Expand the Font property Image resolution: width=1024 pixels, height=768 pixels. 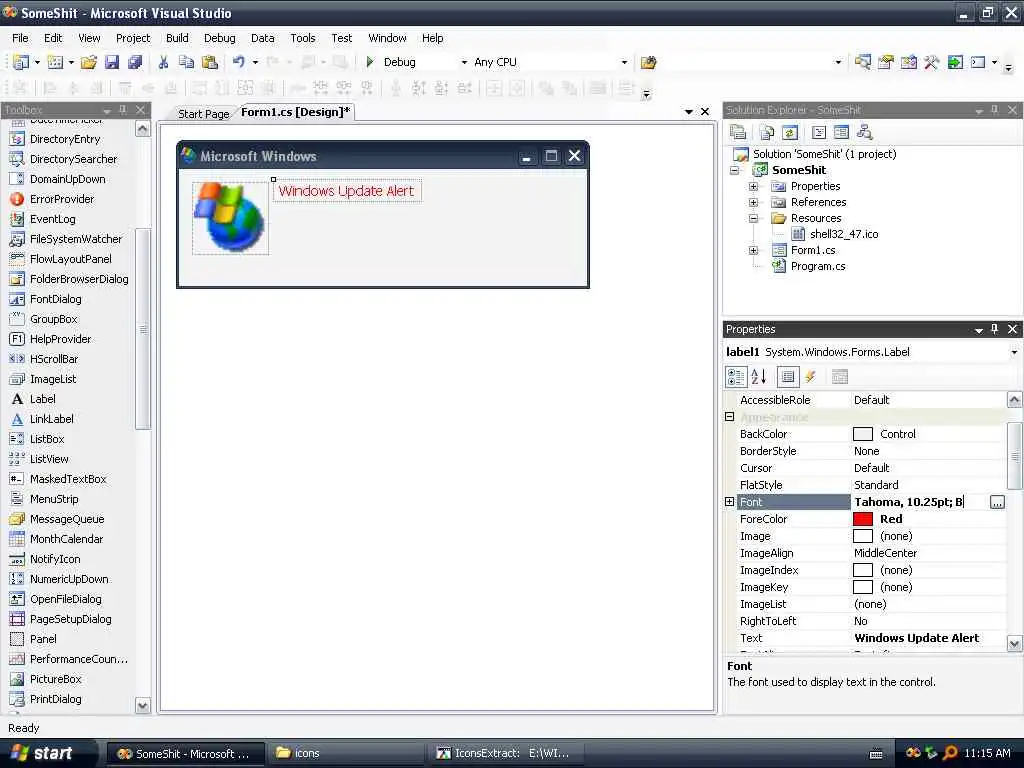tap(729, 502)
